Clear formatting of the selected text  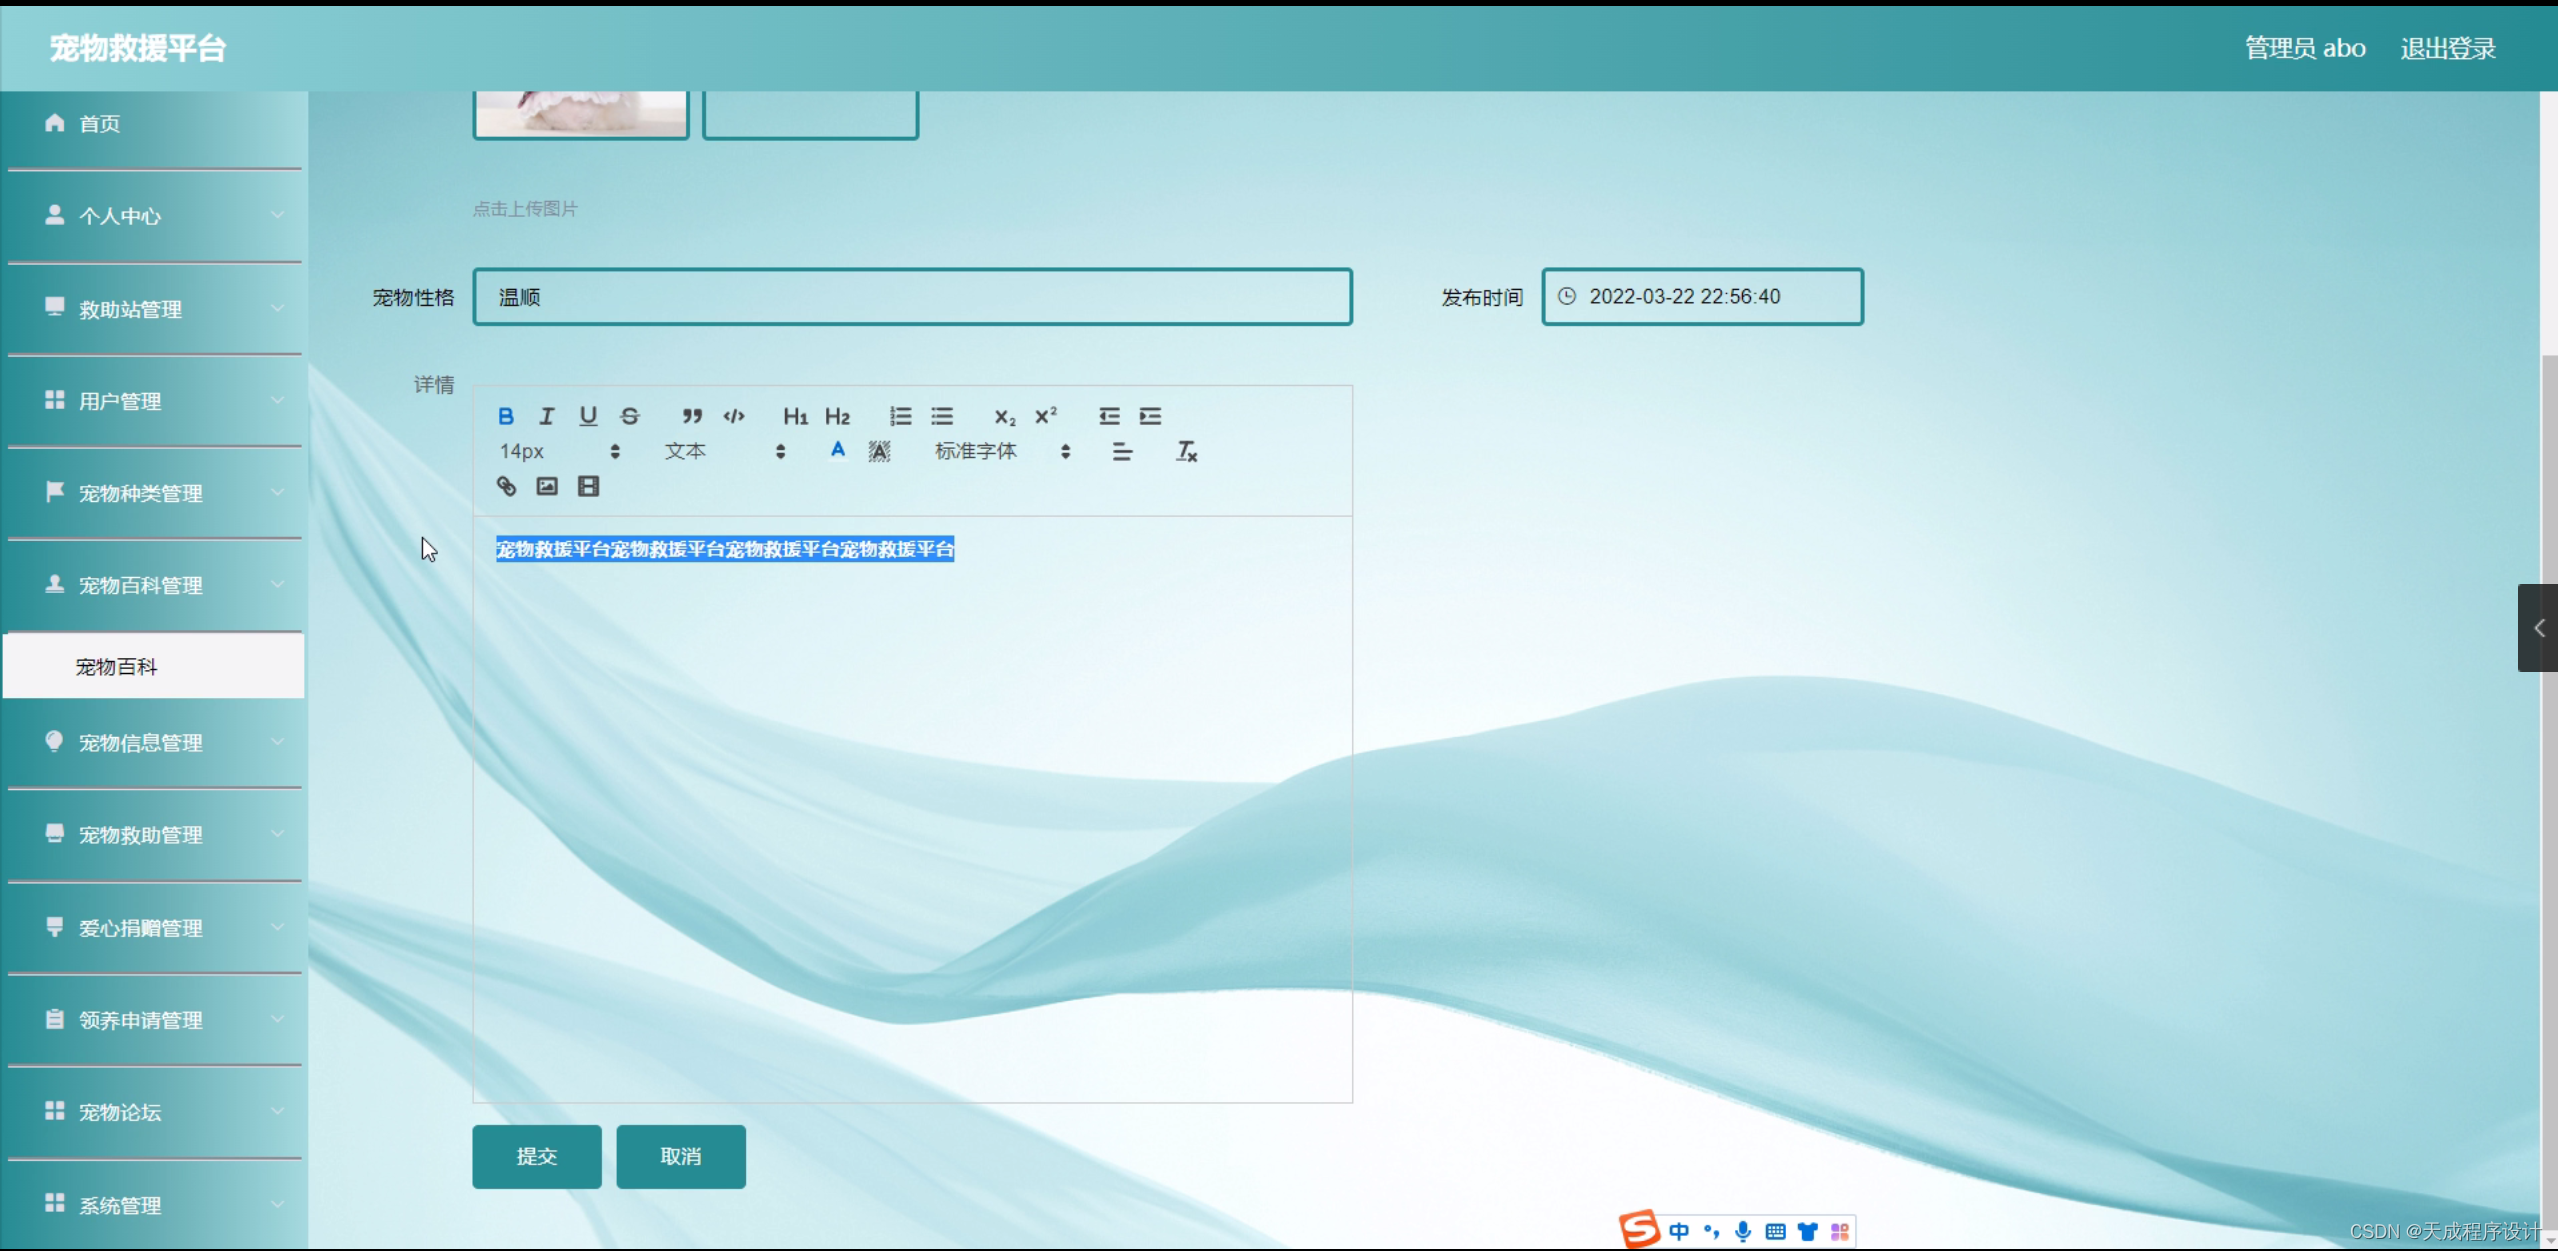[x=1186, y=452]
